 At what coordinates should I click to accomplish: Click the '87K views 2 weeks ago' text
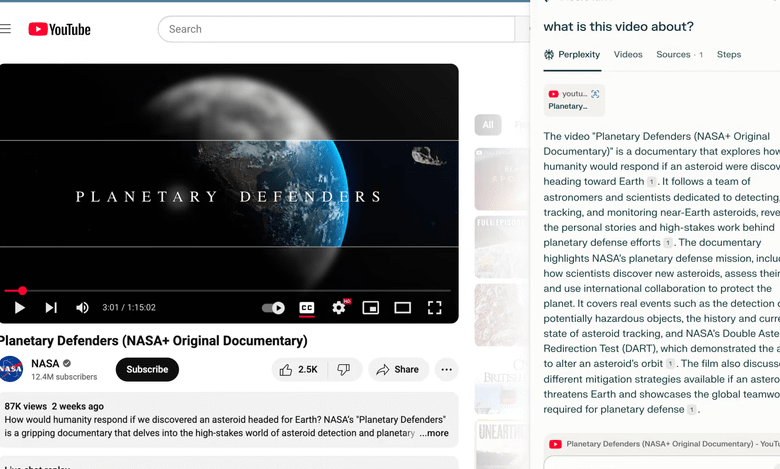(54, 406)
